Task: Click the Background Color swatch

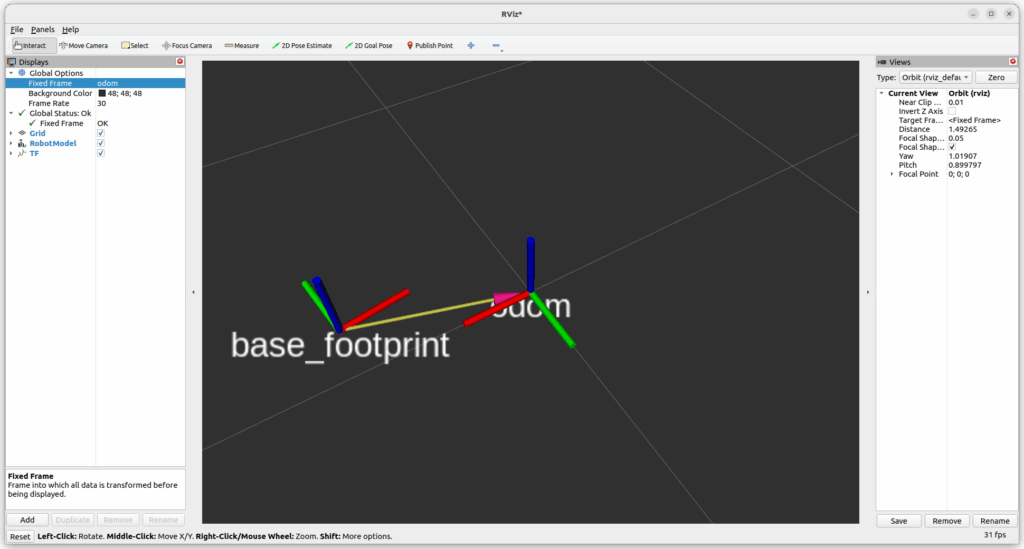Action: pyautogui.click(x=102, y=93)
